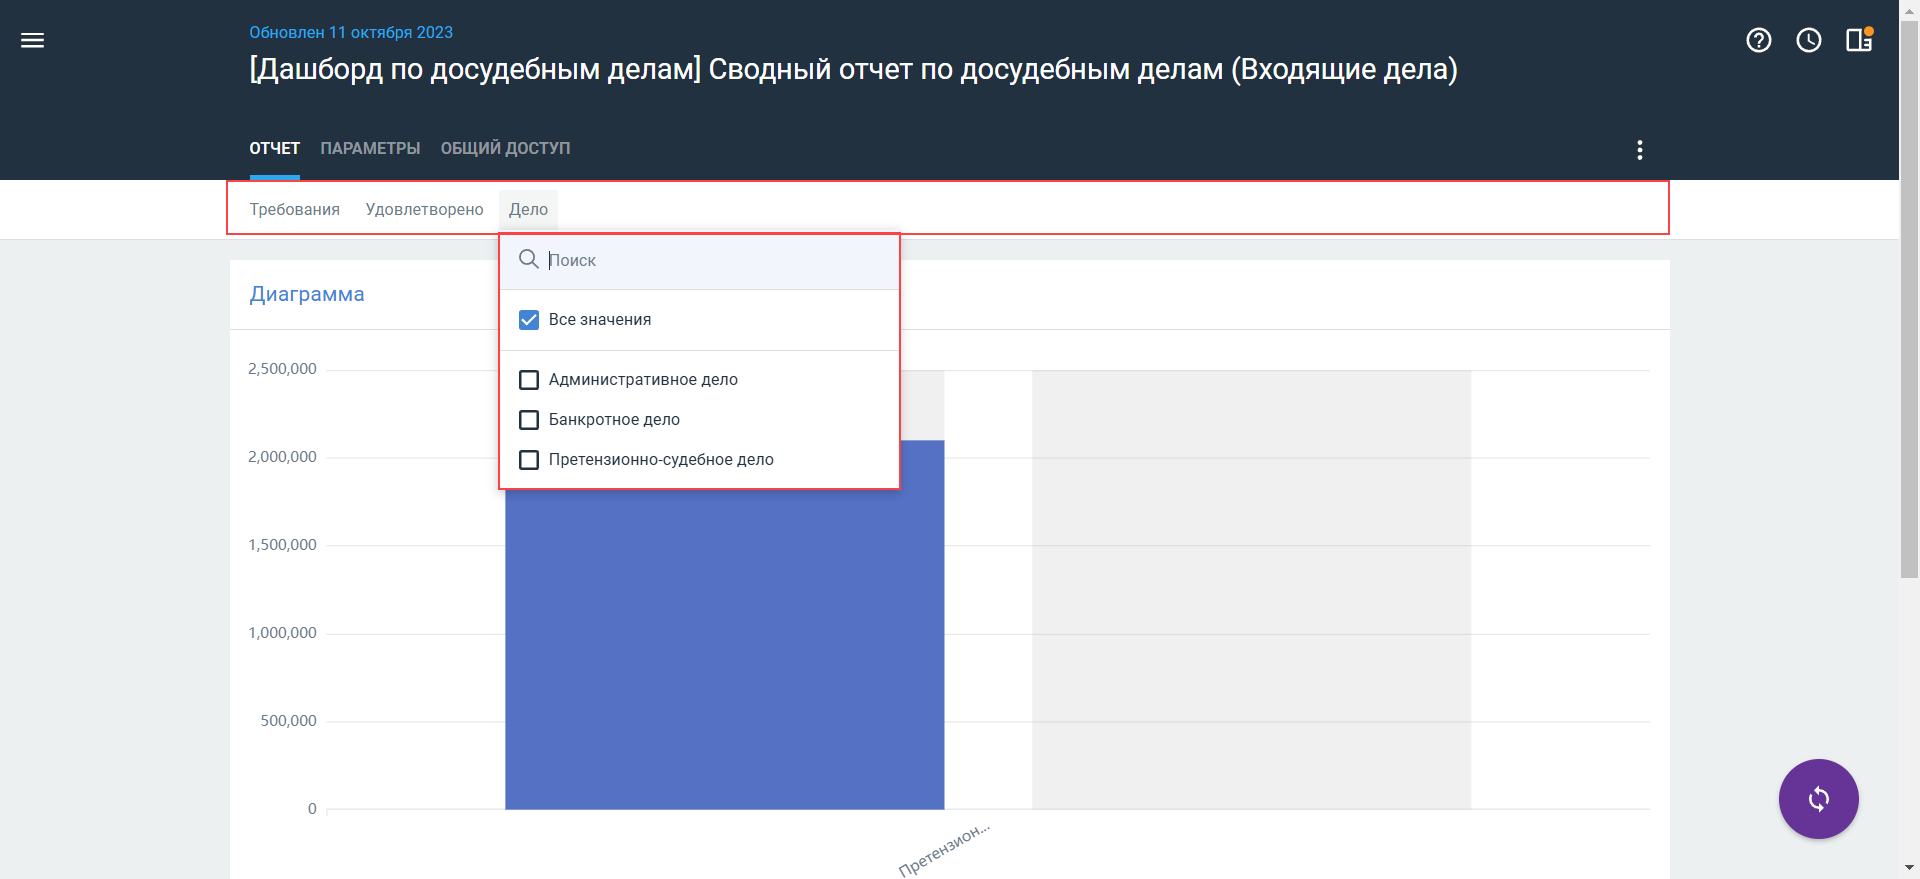Click the 500,000 axis value
This screenshot has height=879, width=1920.
coord(288,721)
